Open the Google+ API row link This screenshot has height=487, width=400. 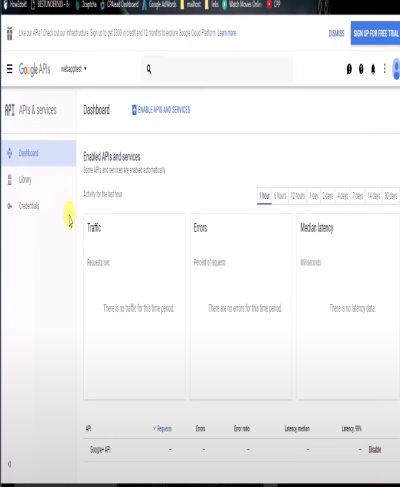coord(100,450)
